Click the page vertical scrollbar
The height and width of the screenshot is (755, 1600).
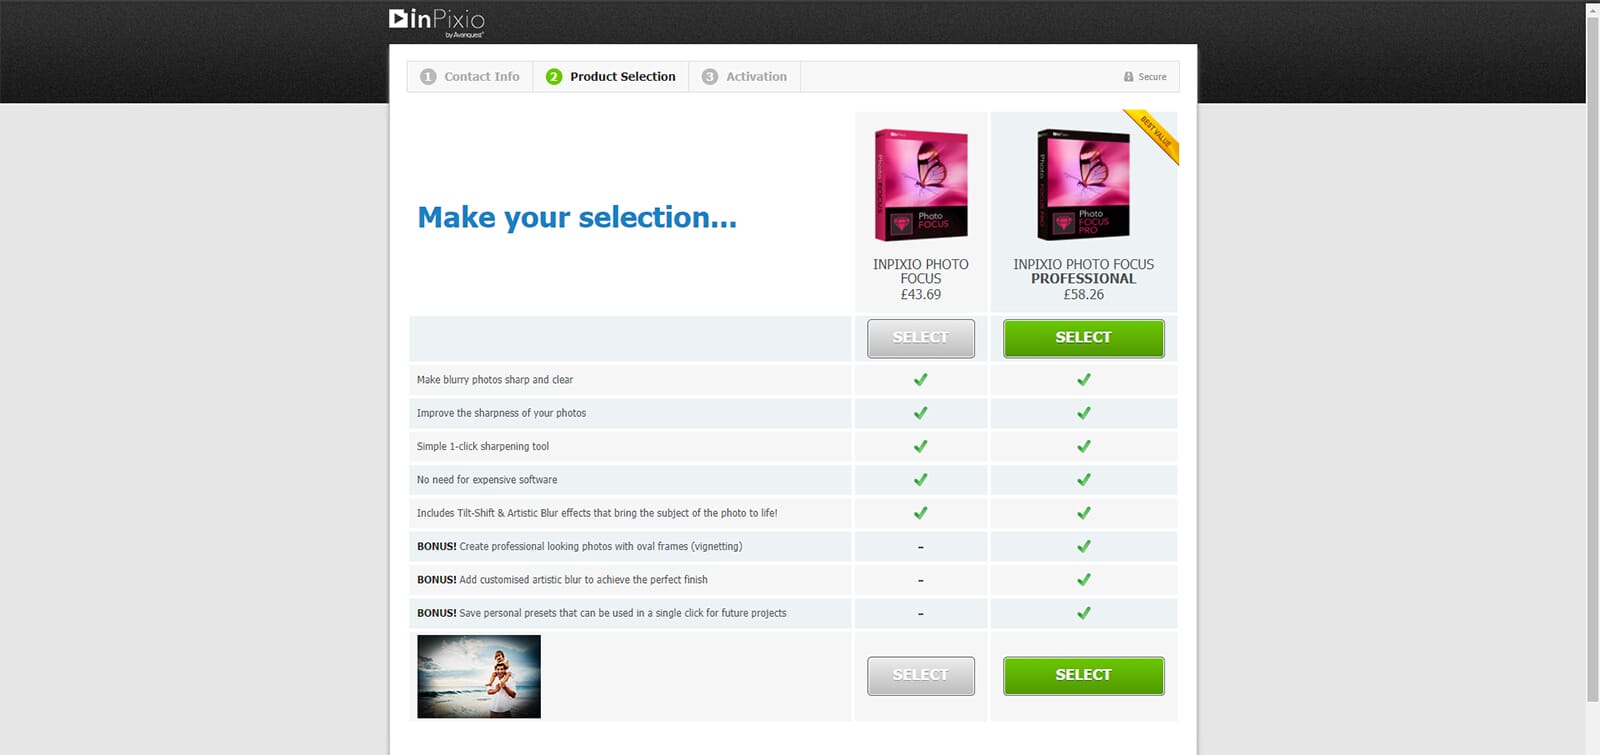click(x=1592, y=360)
